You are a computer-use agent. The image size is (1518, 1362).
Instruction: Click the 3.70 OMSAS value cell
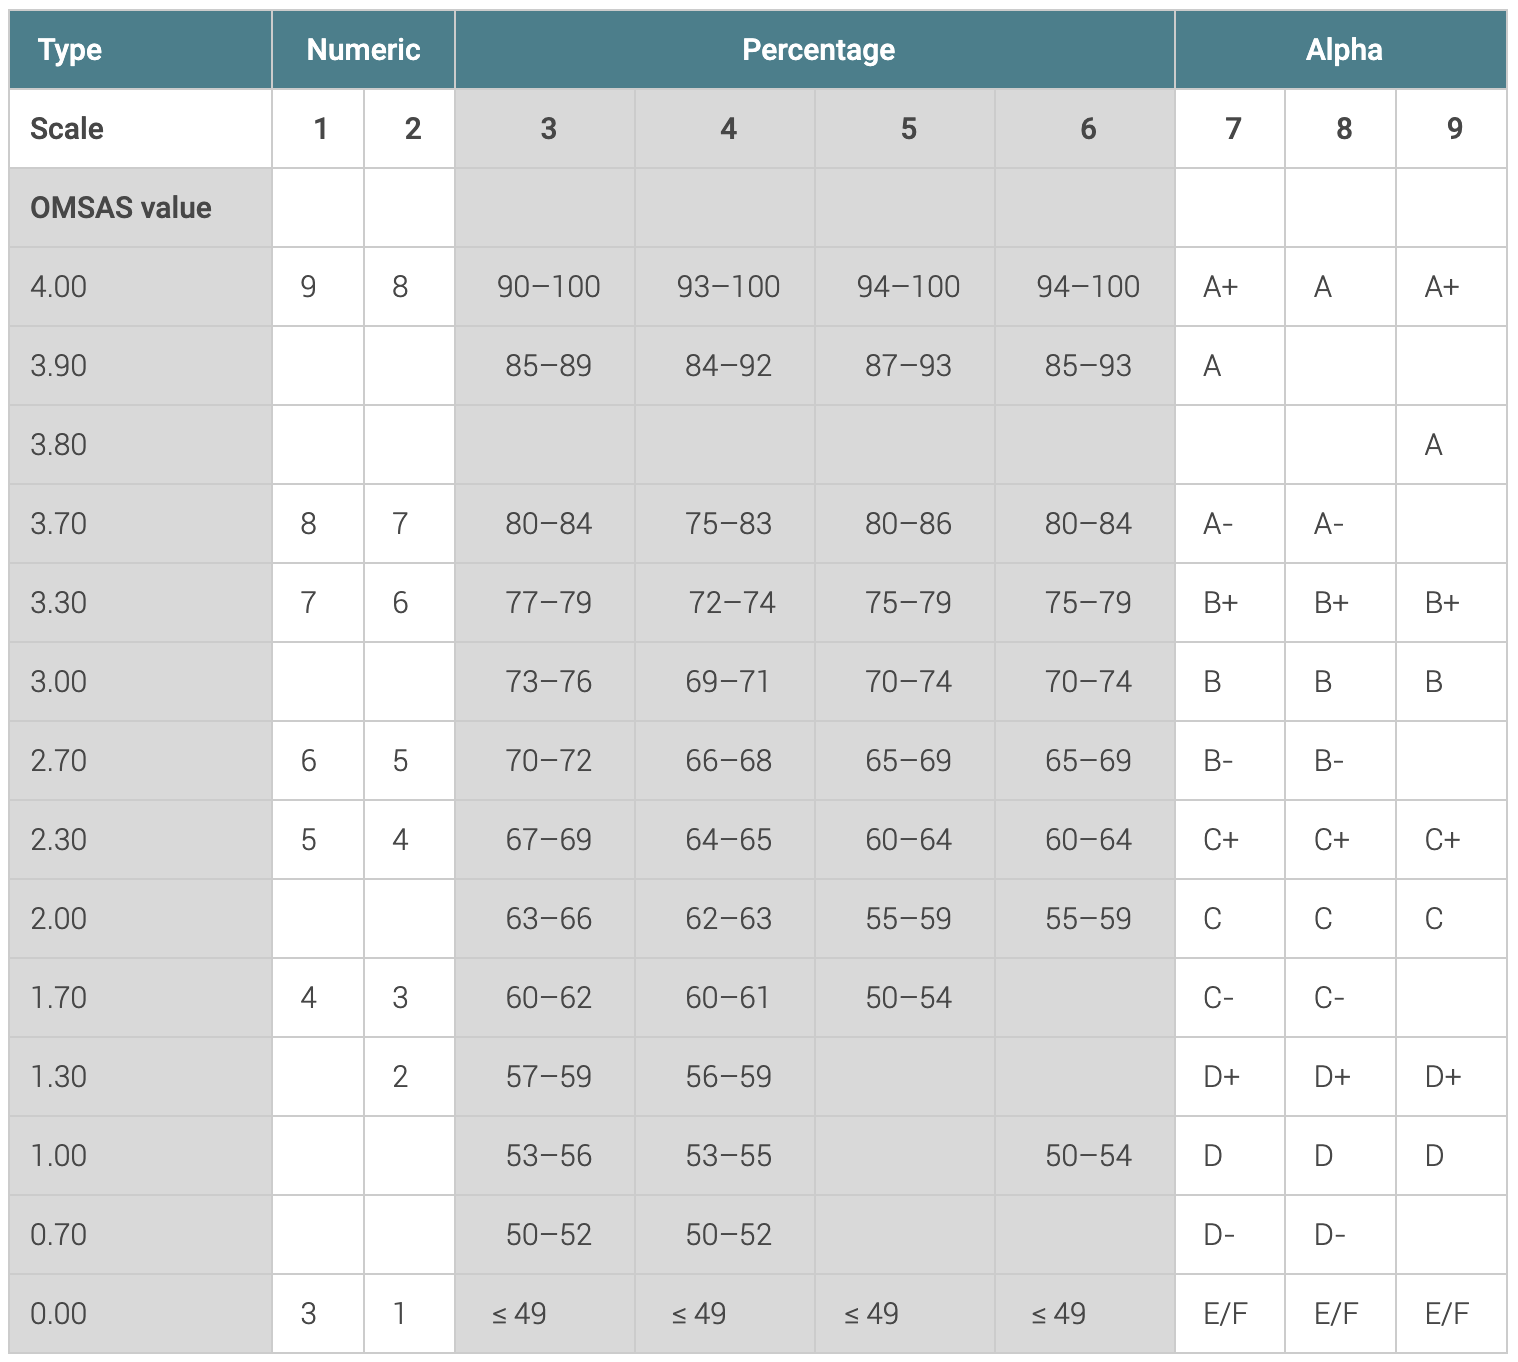141,524
